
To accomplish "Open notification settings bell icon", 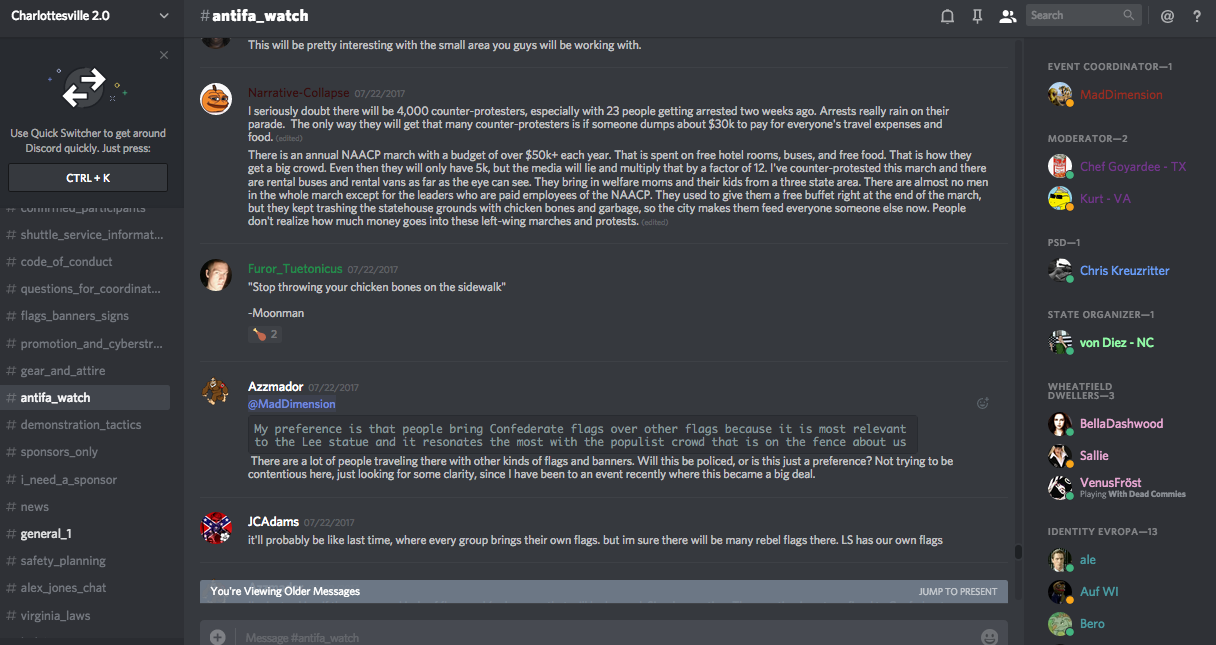I will coord(947,16).
